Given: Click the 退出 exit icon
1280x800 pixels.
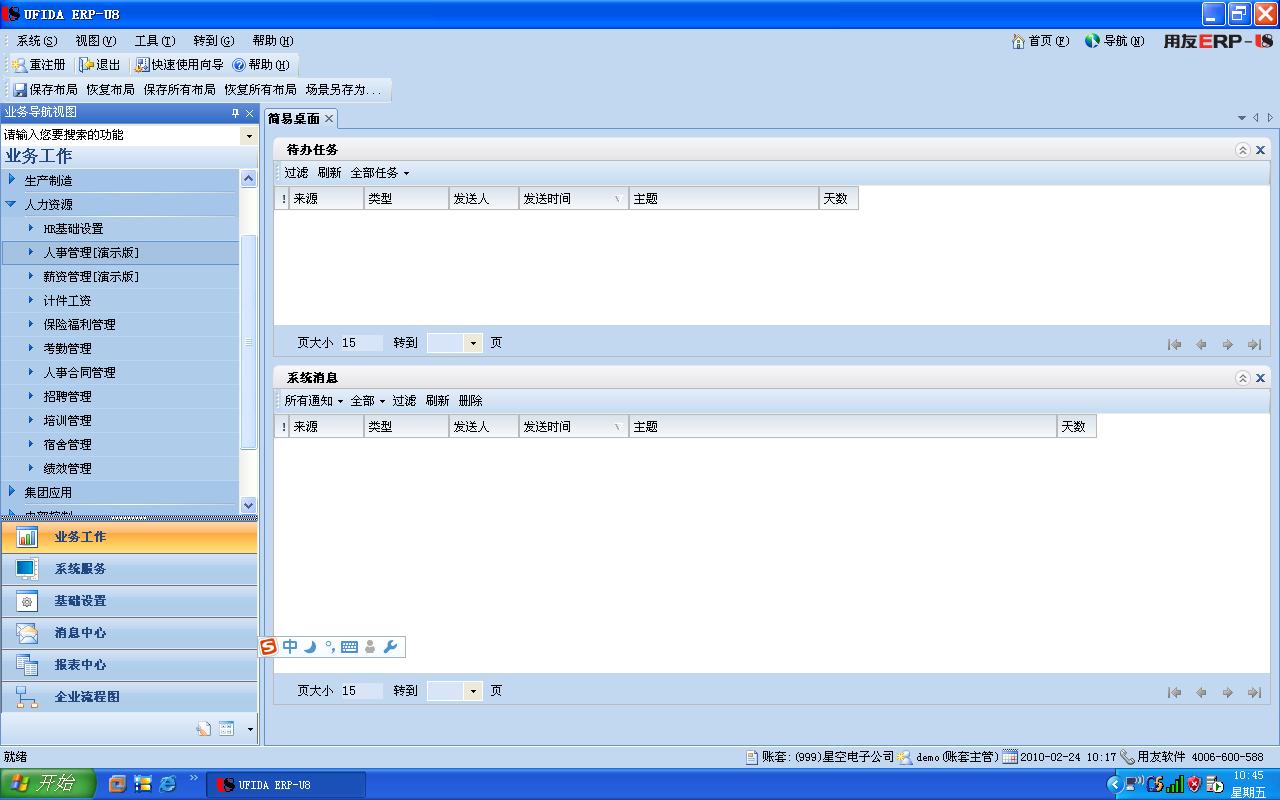Looking at the screenshot, I should [87, 65].
